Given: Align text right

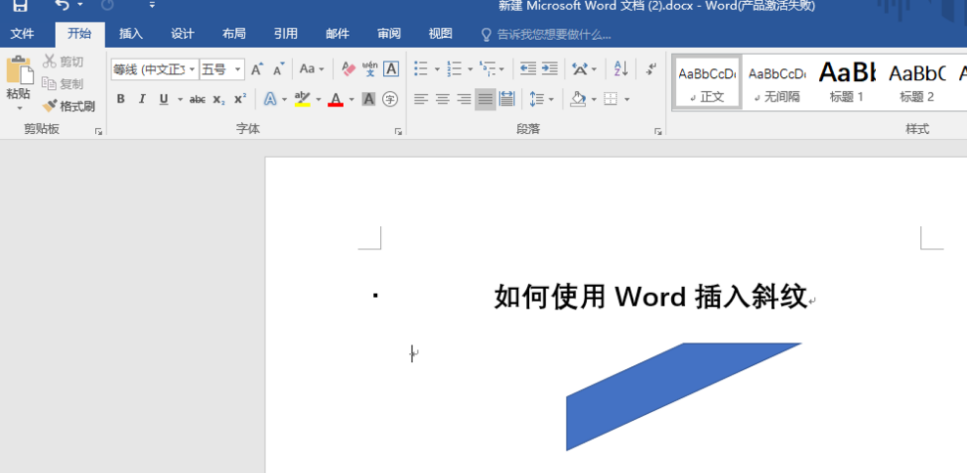Looking at the screenshot, I should pos(464,99).
